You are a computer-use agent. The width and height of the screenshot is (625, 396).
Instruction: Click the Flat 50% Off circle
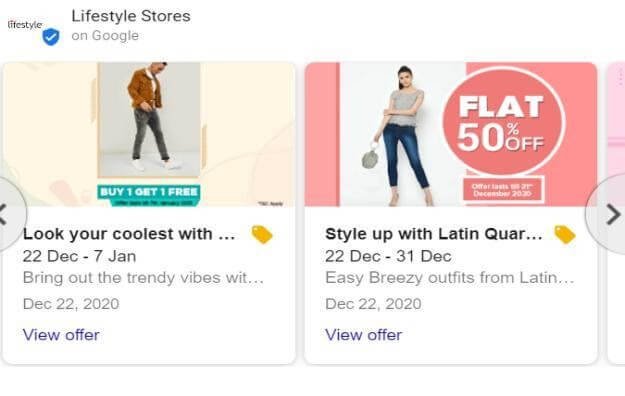(503, 122)
